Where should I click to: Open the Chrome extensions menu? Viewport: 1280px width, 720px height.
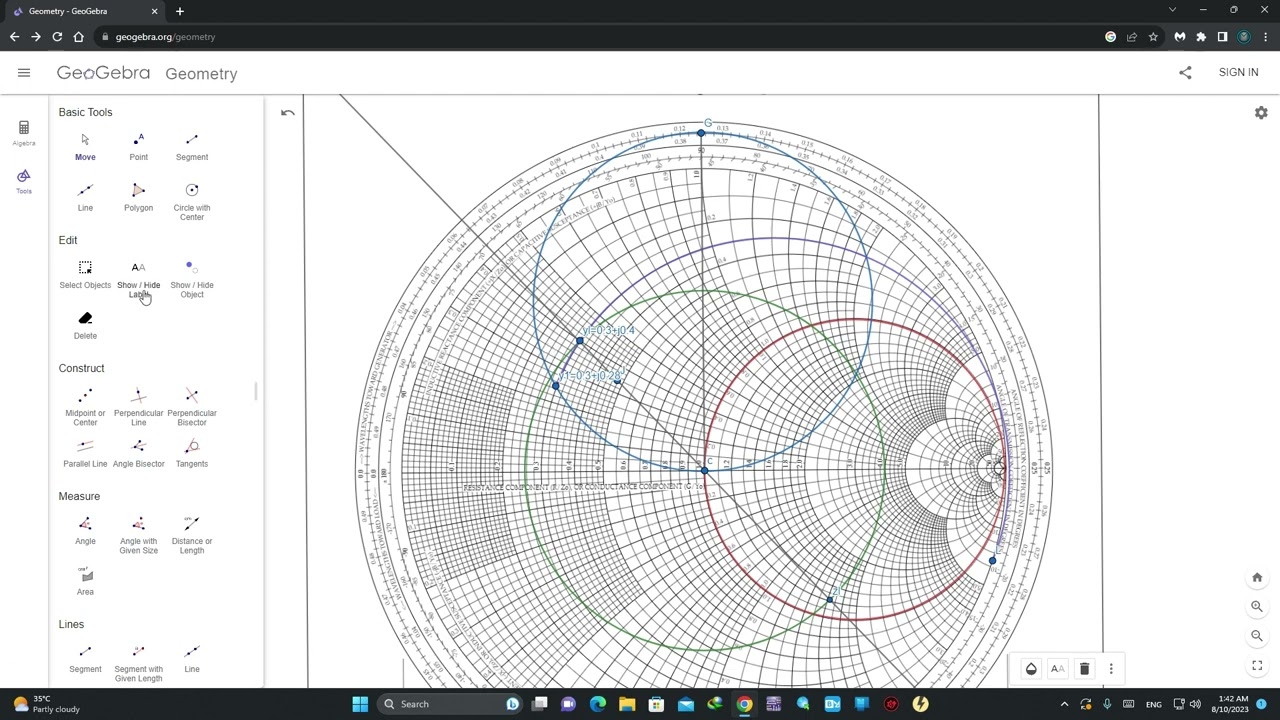tap(1201, 37)
